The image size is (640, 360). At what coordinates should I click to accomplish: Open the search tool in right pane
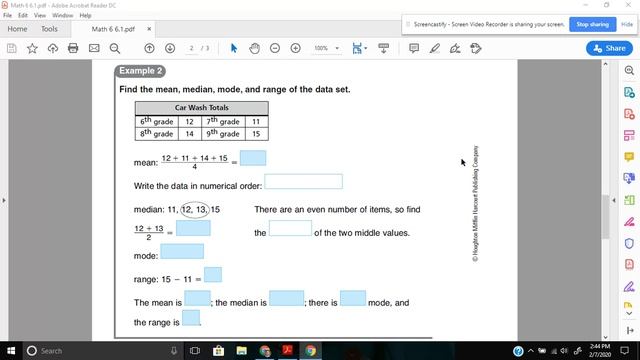pos(629,71)
